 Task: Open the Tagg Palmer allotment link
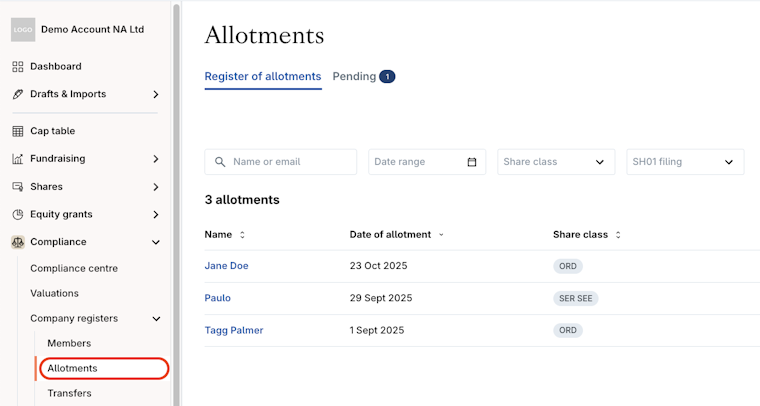point(233,330)
